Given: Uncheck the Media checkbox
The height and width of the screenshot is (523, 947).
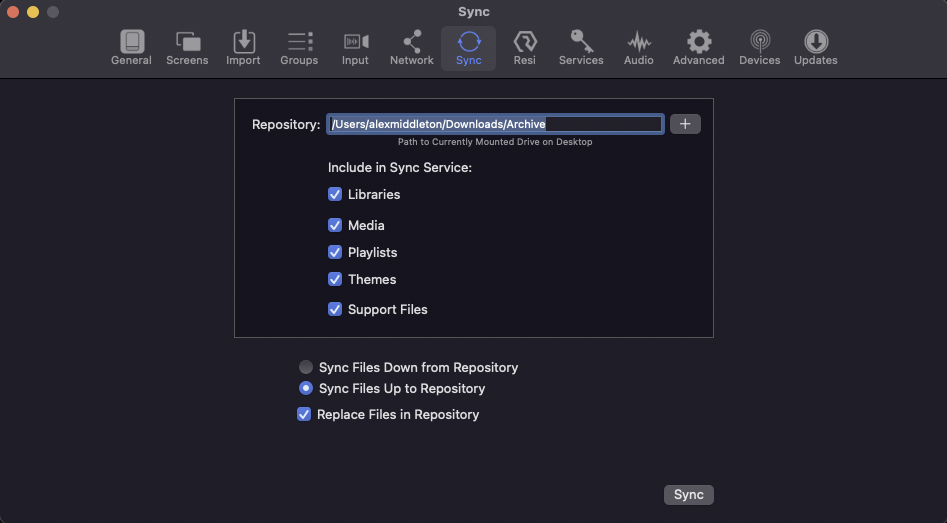Looking at the screenshot, I should (x=335, y=225).
